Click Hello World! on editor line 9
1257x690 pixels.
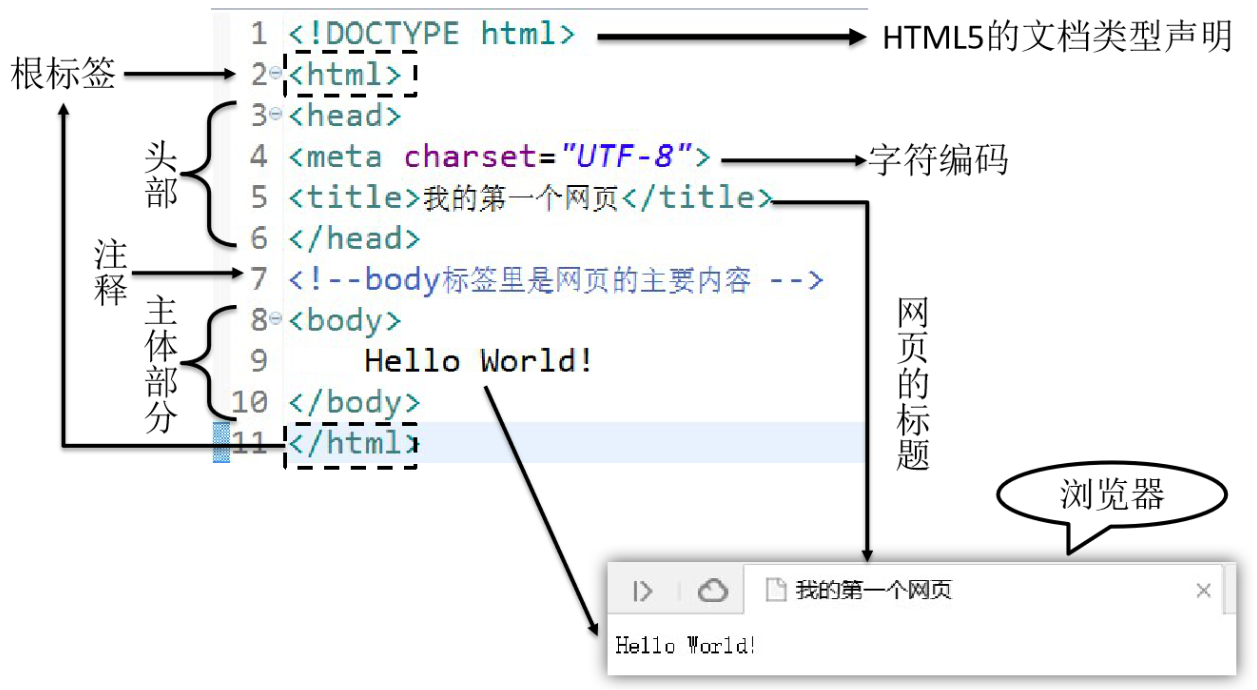pos(479,361)
